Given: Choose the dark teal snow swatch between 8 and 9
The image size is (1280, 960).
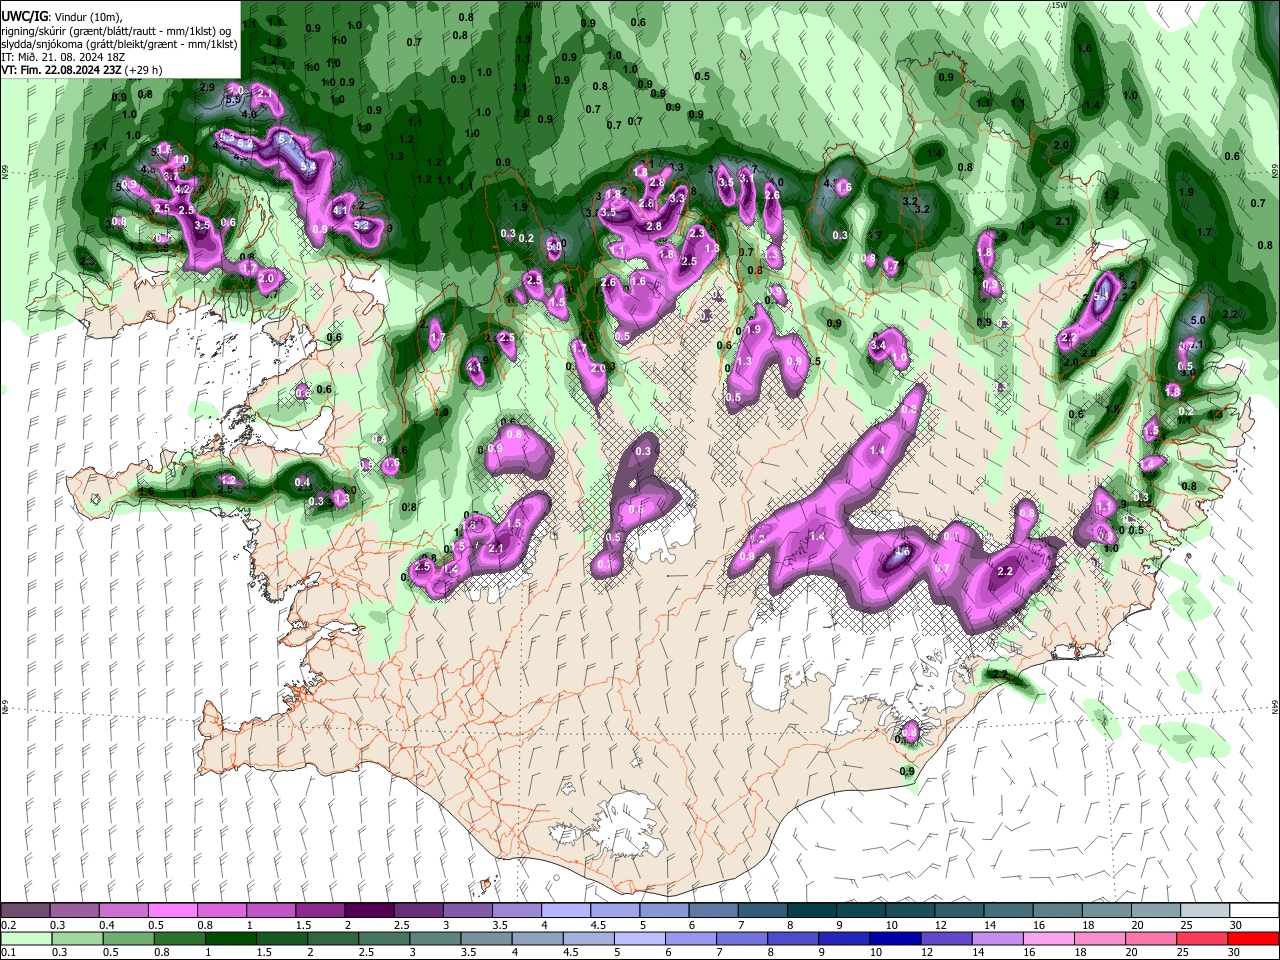Looking at the screenshot, I should 810,911.
